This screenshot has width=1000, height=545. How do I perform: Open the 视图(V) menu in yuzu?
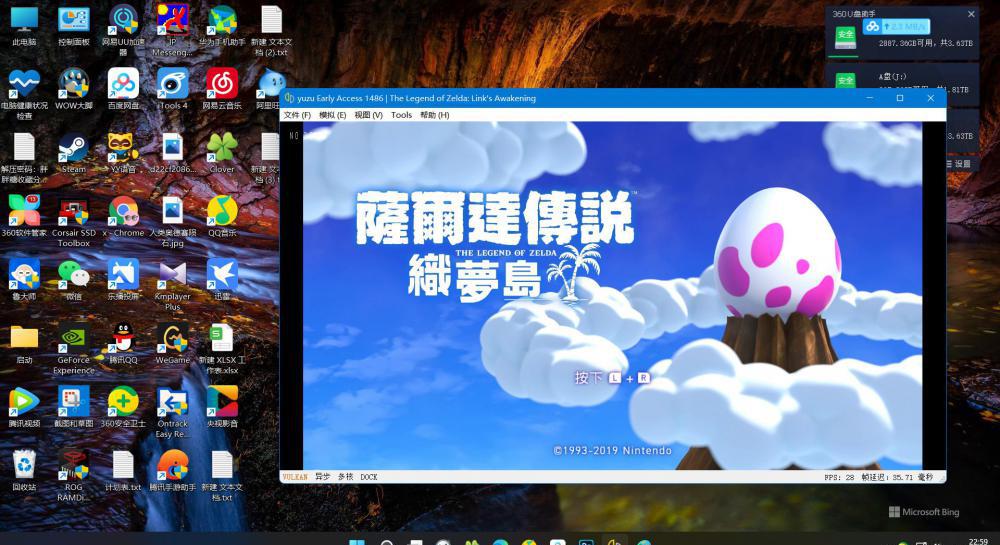click(369, 115)
